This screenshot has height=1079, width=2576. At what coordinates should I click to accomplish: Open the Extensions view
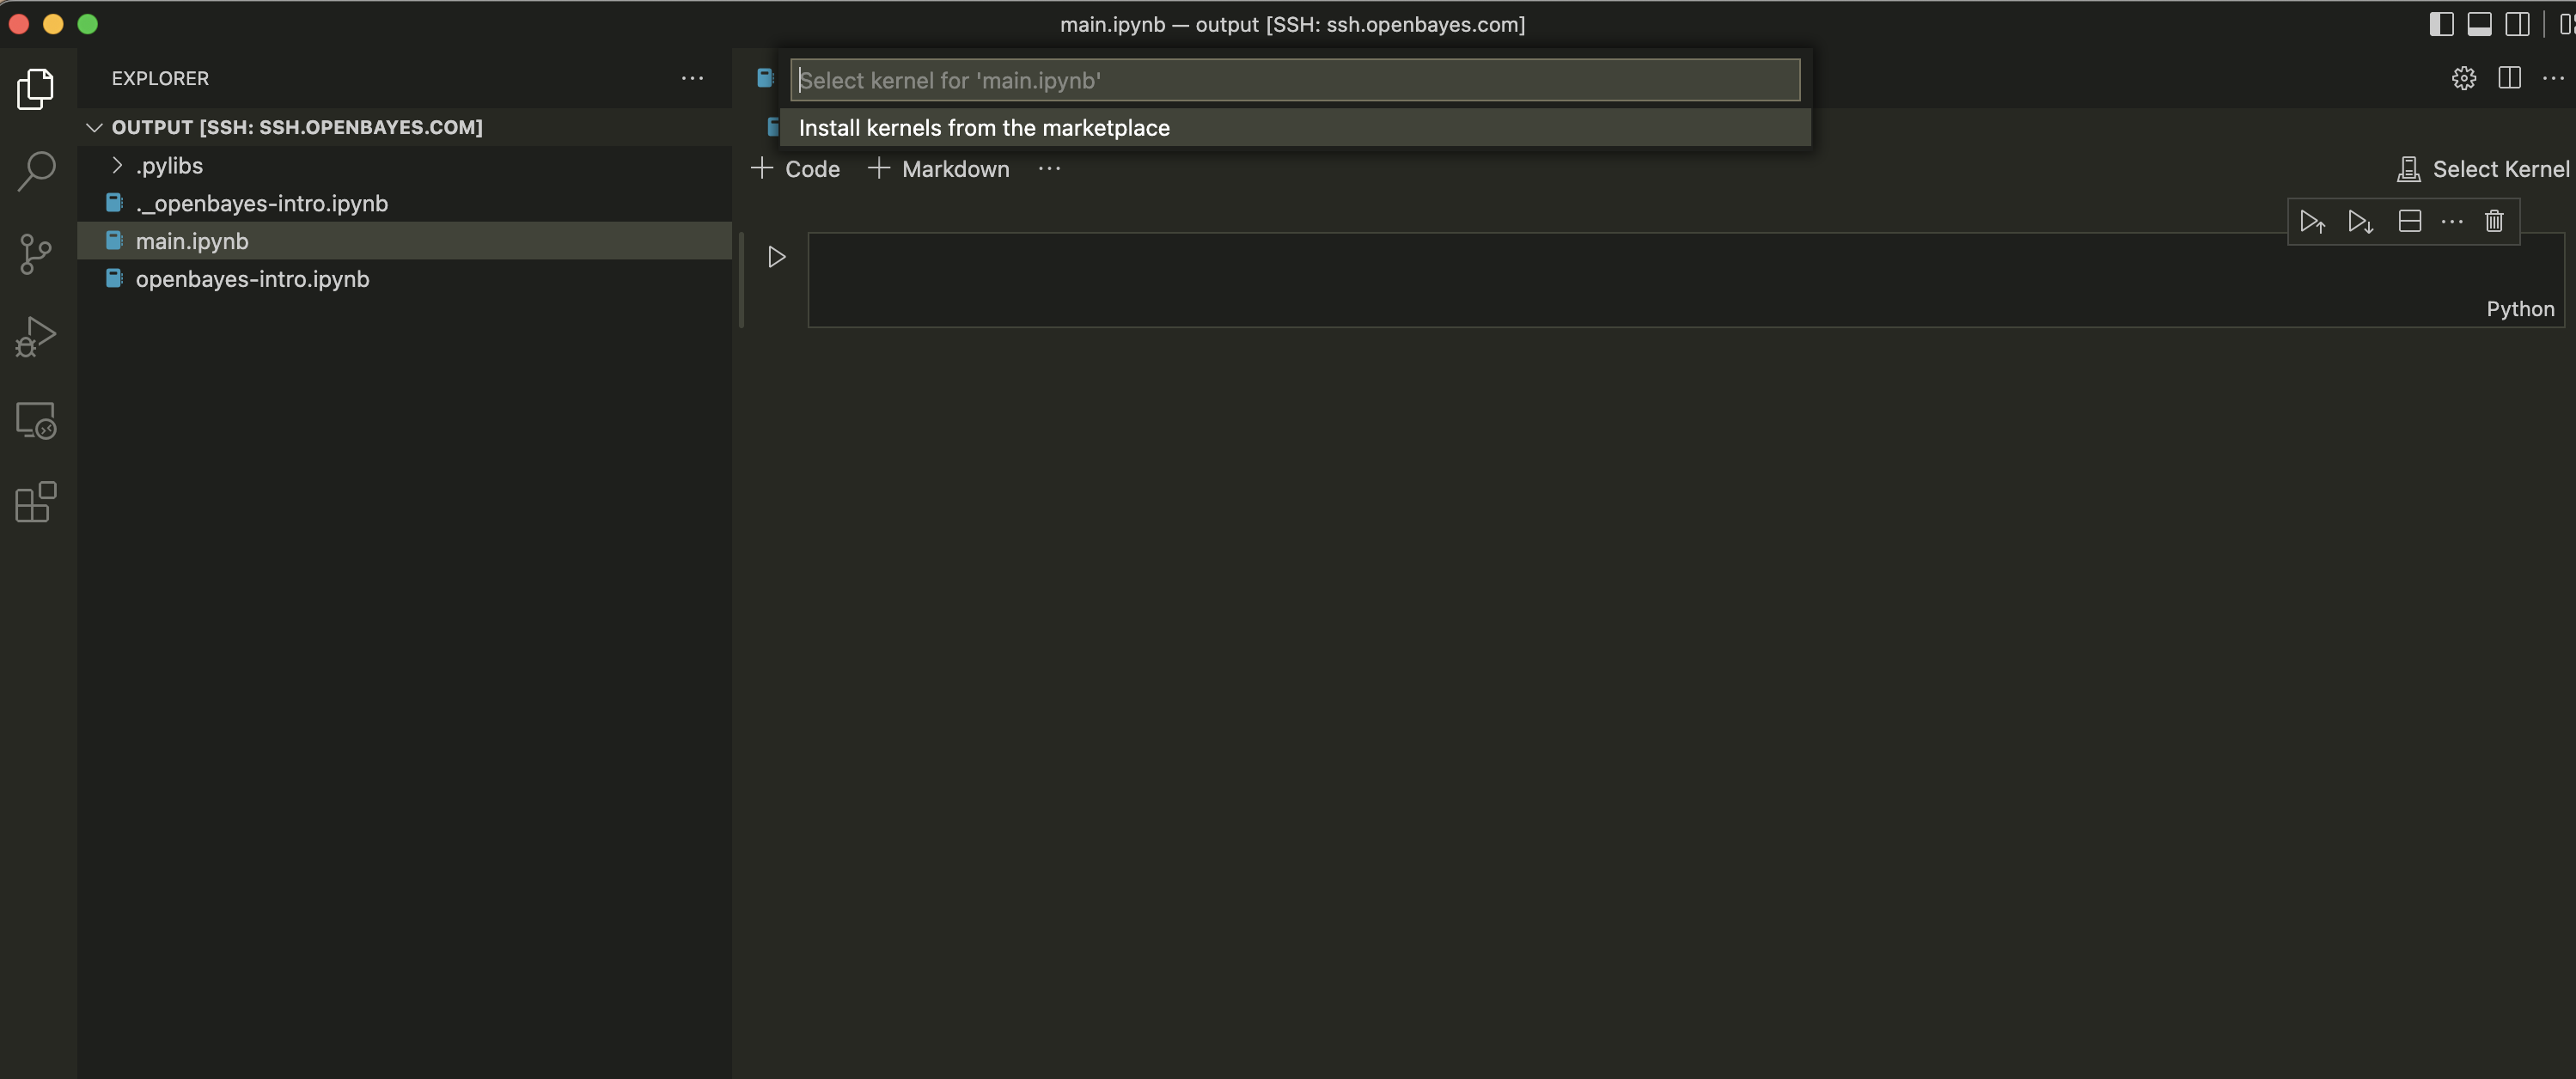36,502
